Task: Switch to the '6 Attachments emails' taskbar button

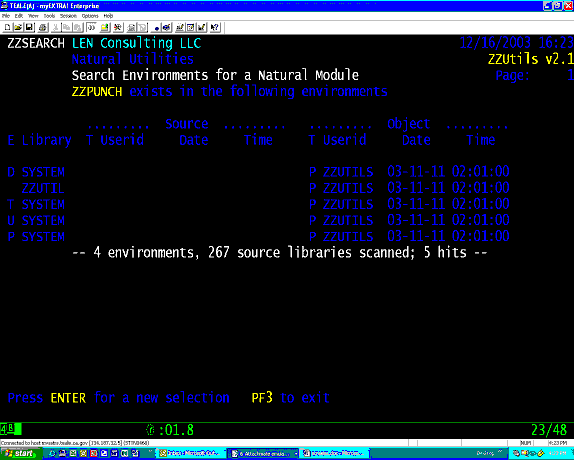Action: (263, 454)
